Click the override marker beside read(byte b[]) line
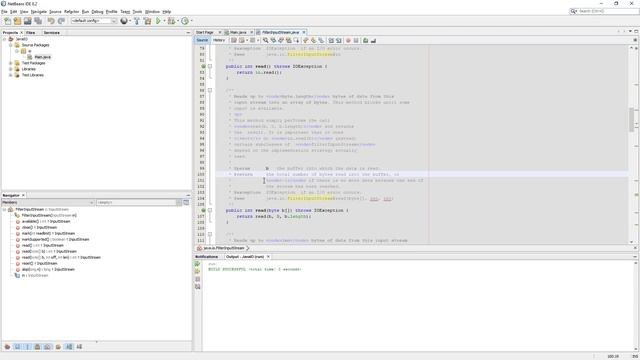This screenshot has width=640, height=360. (203, 210)
